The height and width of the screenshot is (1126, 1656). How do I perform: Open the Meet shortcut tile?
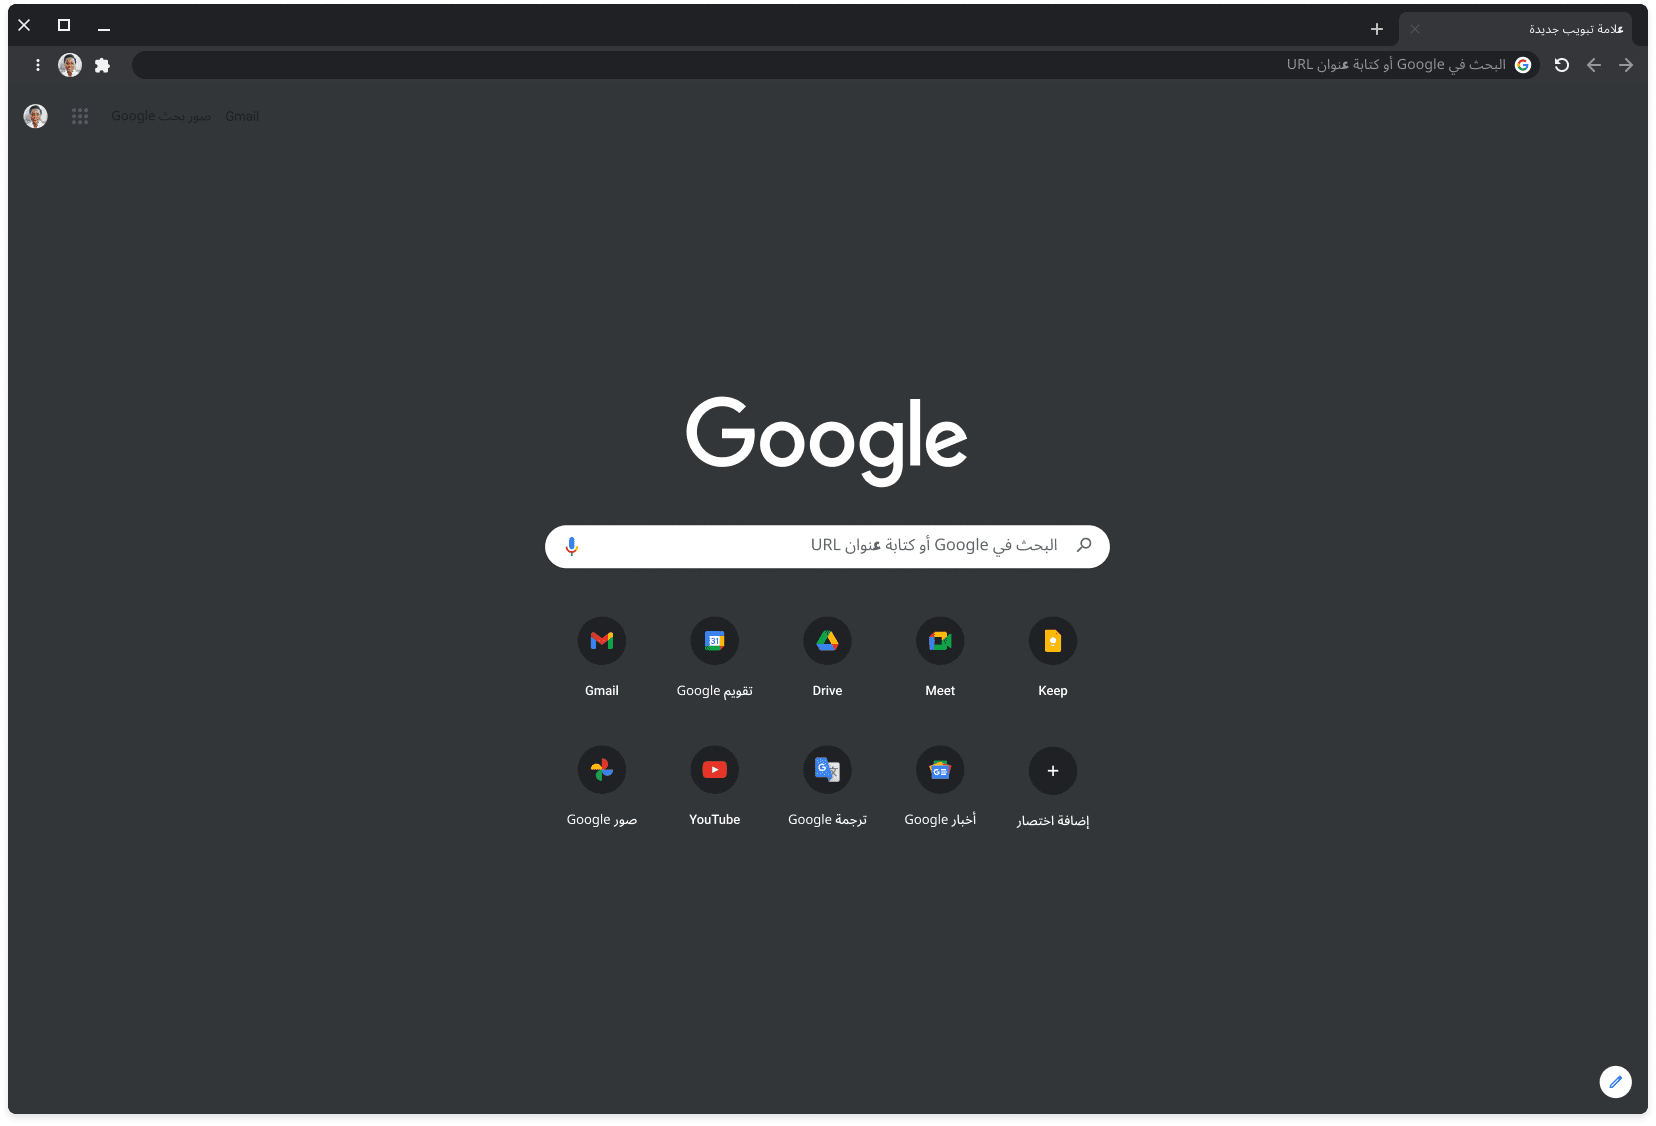[940, 641]
